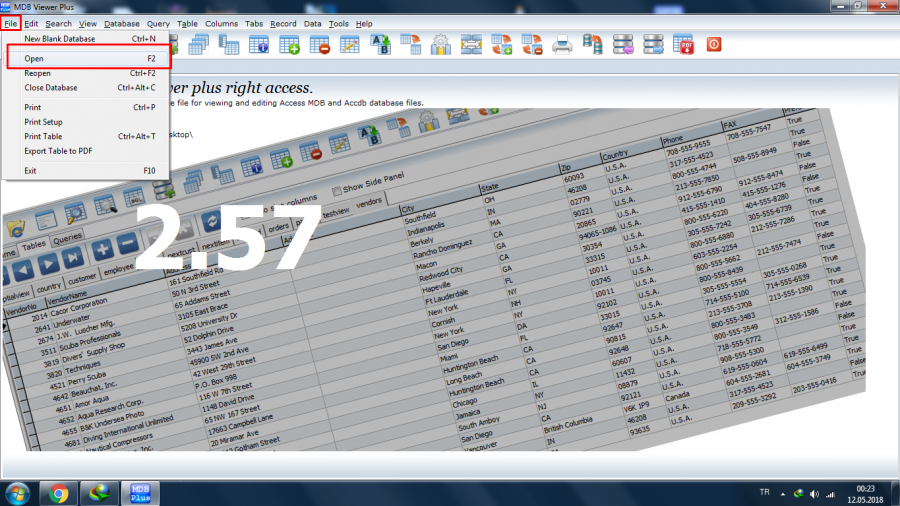Click the printer toolbar icon
Viewport: 900px width, 506px height.
562,44
